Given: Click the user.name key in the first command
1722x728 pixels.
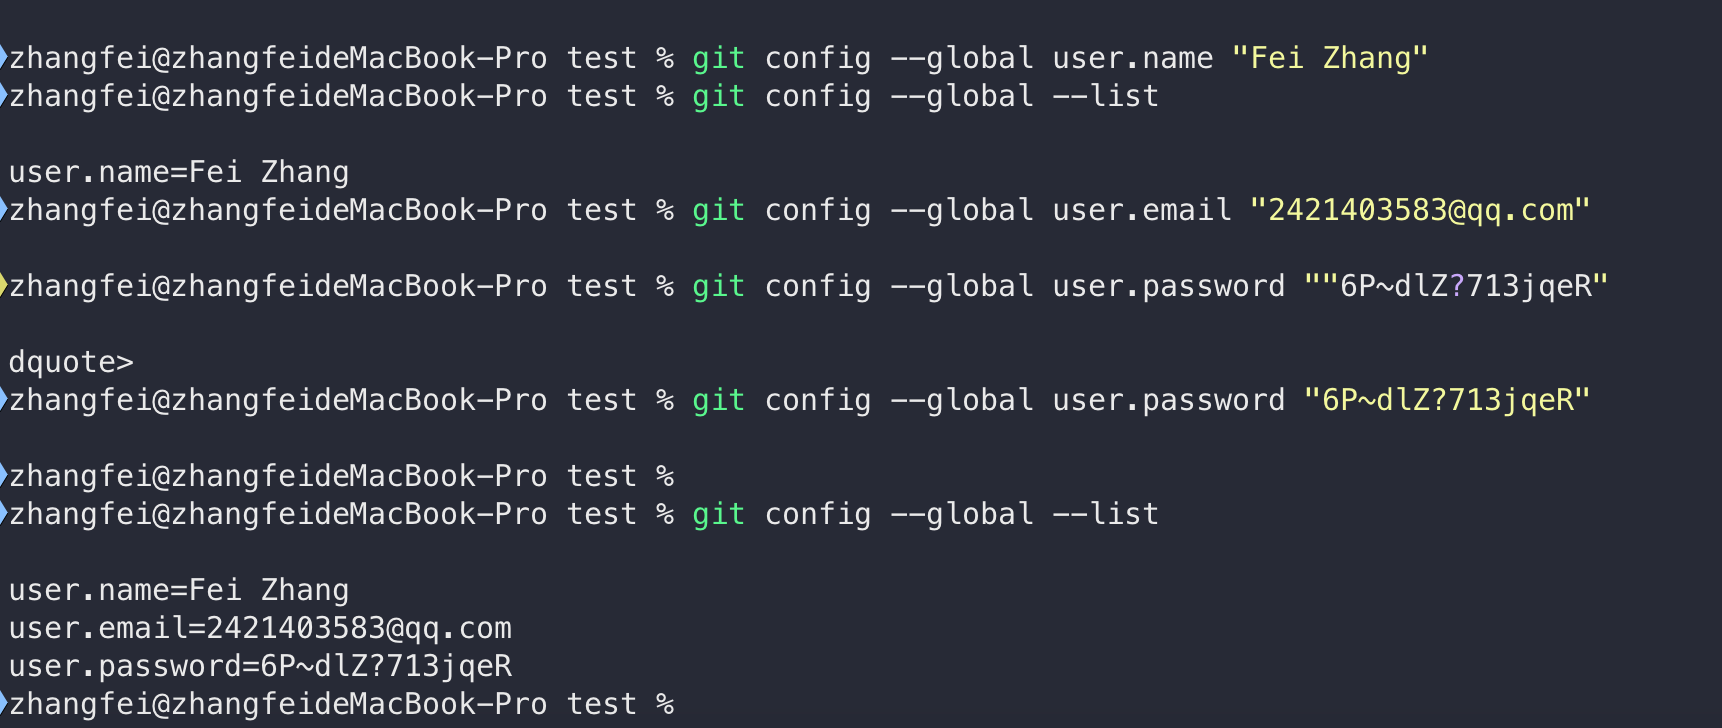Looking at the screenshot, I should [1133, 58].
